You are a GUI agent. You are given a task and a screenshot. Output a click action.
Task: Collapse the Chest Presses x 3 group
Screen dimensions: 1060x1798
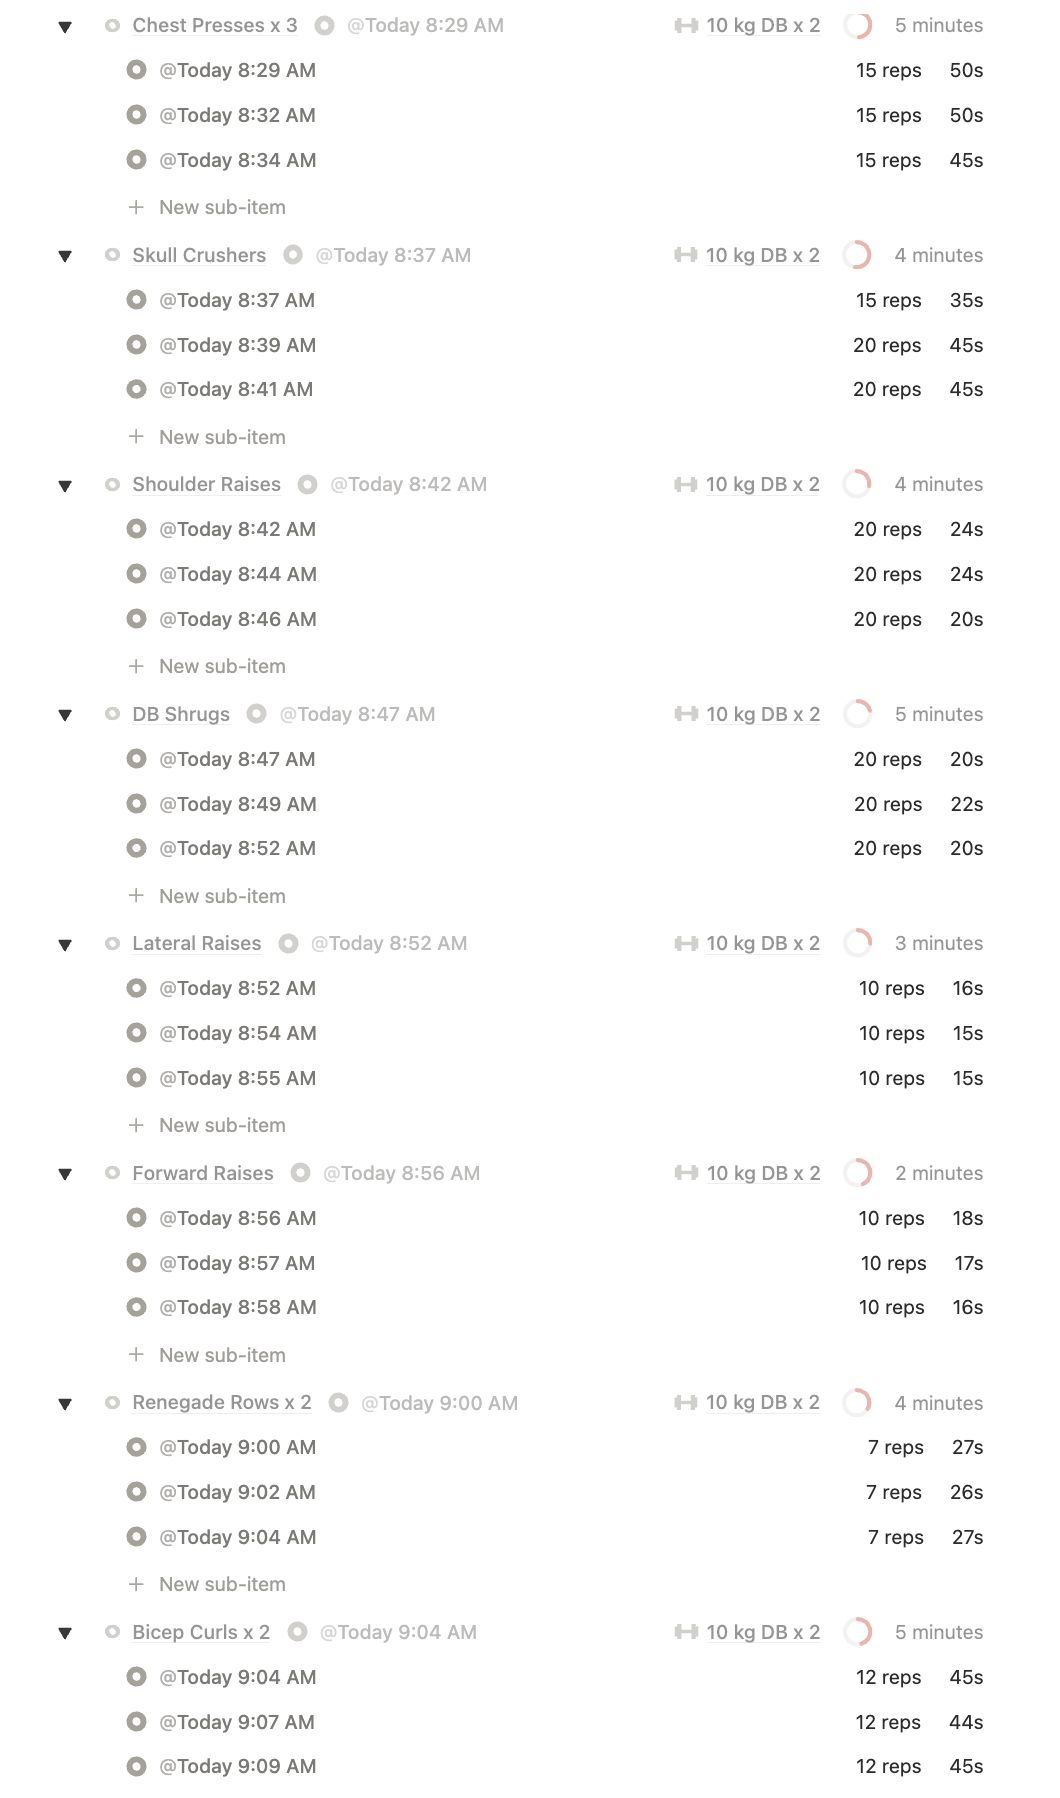coord(65,27)
